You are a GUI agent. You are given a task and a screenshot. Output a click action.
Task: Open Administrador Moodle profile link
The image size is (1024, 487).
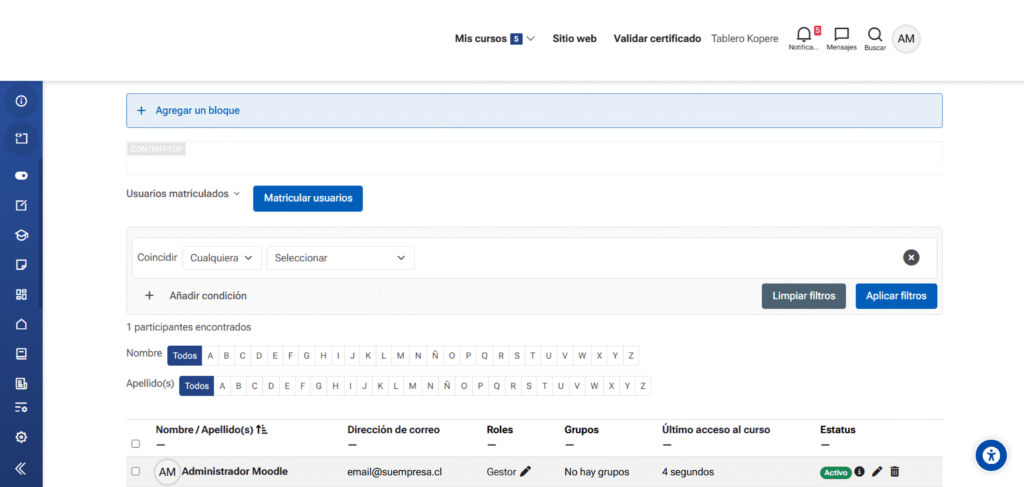click(x=234, y=471)
